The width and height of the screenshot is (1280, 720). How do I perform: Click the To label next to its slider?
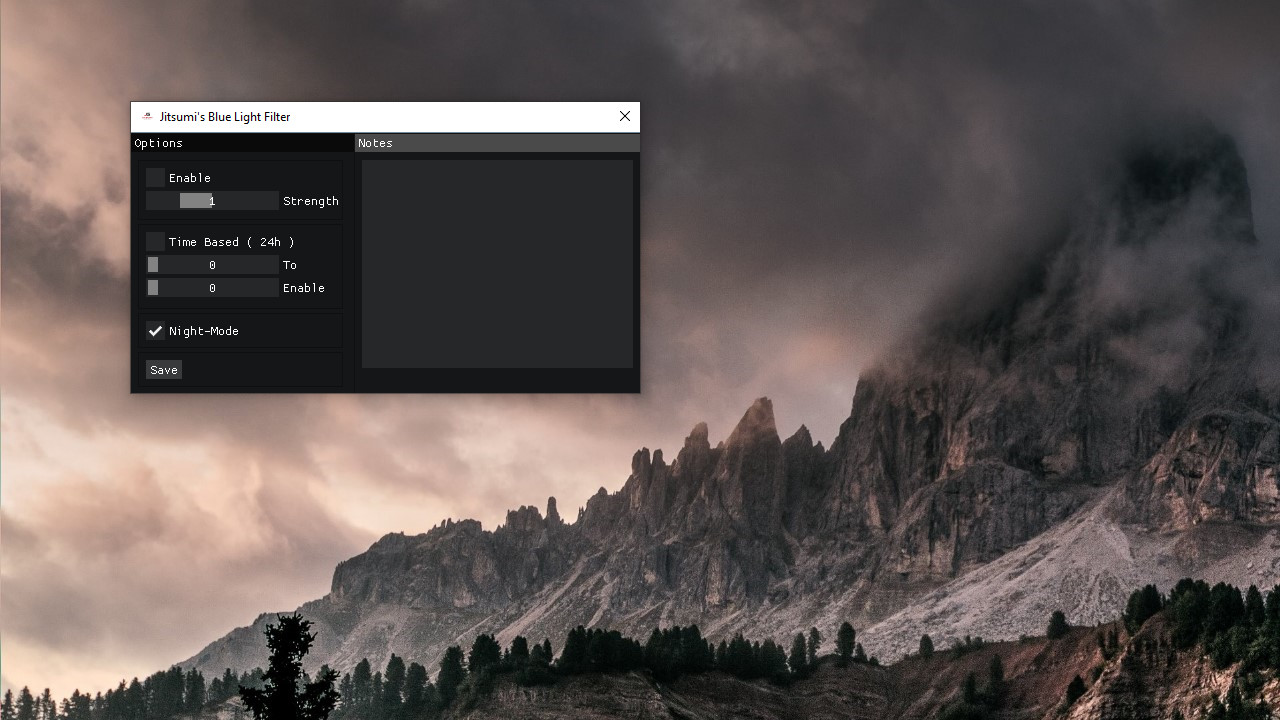[290, 265]
